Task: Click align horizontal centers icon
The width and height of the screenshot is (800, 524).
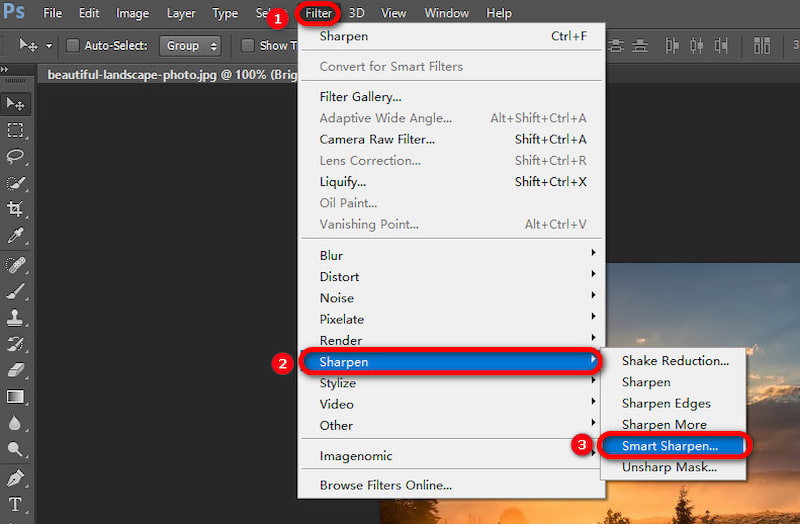Action: pyautogui.click(x=696, y=45)
